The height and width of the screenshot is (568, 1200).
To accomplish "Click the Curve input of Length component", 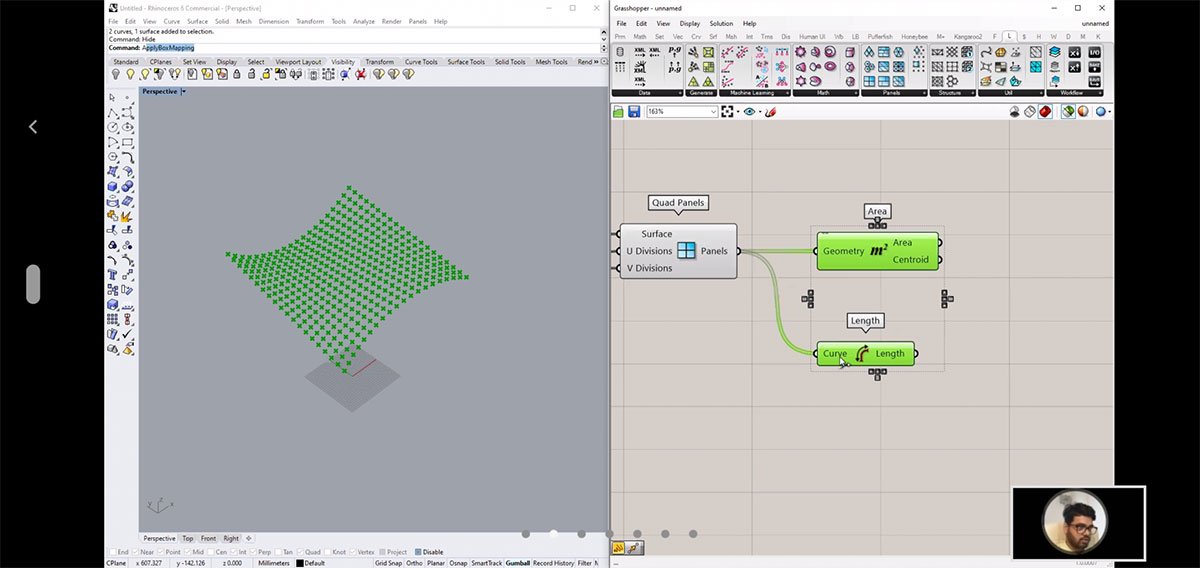I will tap(834, 353).
